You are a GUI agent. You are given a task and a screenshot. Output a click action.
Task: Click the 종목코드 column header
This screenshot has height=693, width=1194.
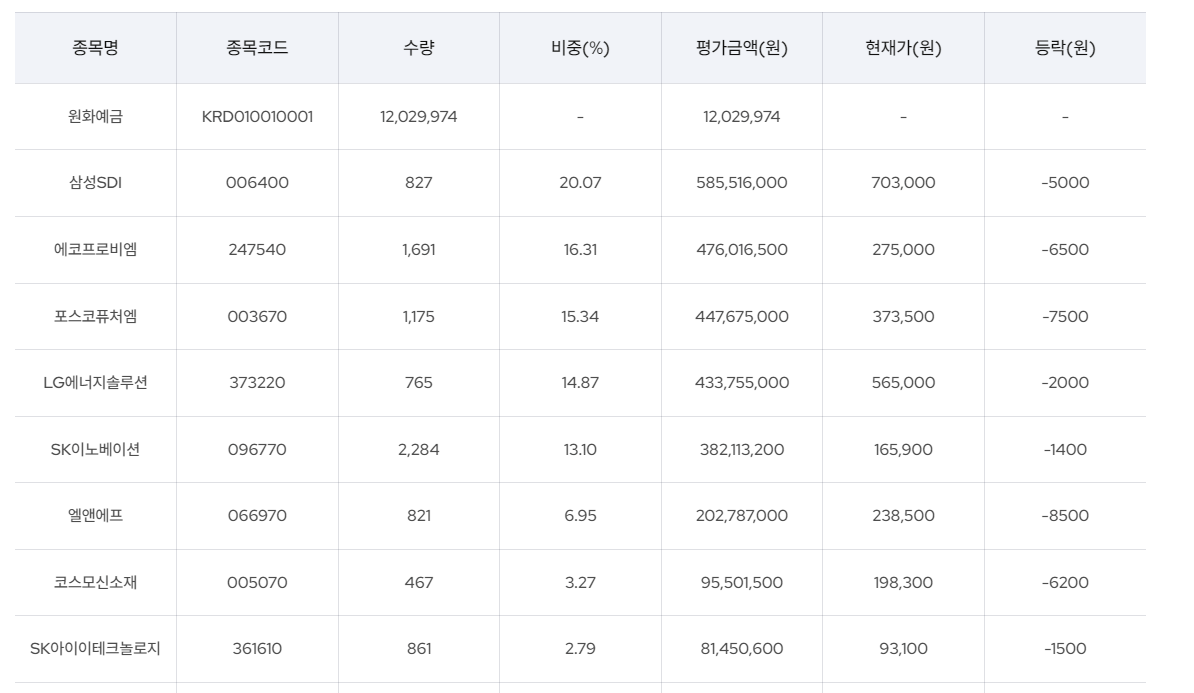257,48
